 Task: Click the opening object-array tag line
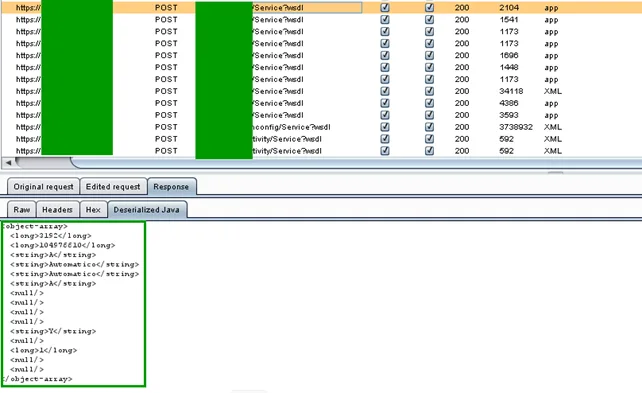(x=35, y=226)
